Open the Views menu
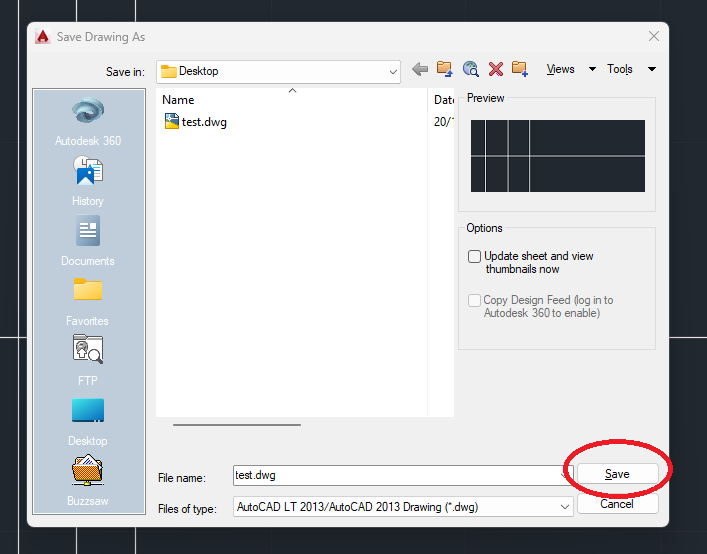 click(560, 69)
